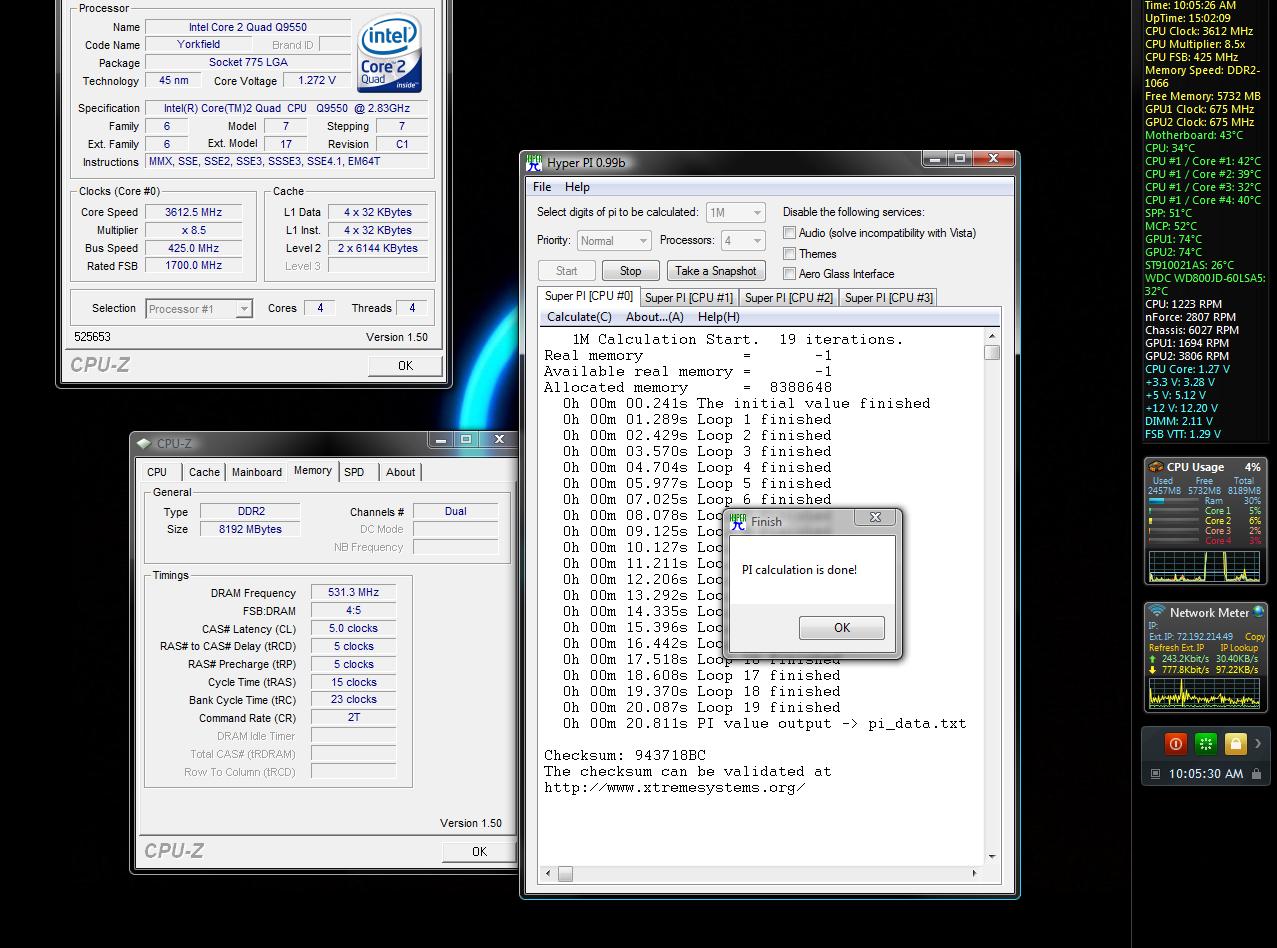Switch to Super PI [CPU #2] tab
The width and height of the screenshot is (1277, 948).
point(788,297)
